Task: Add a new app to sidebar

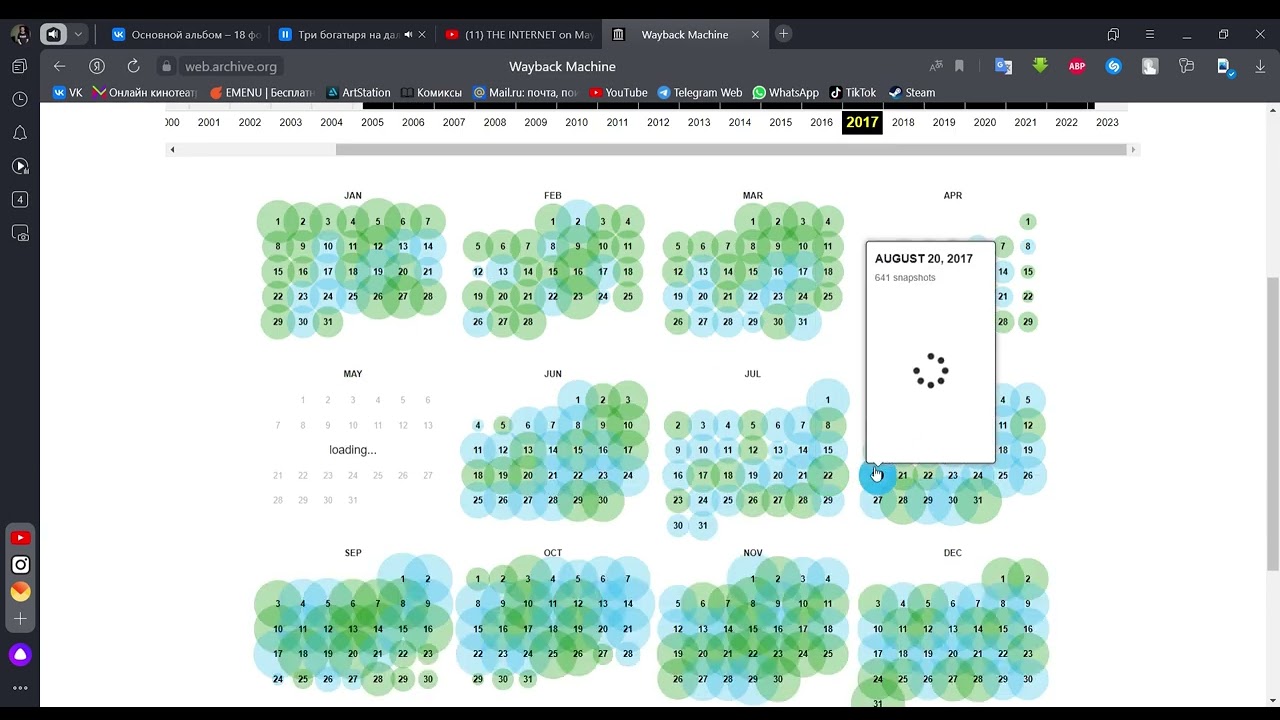Action: pyautogui.click(x=20, y=619)
